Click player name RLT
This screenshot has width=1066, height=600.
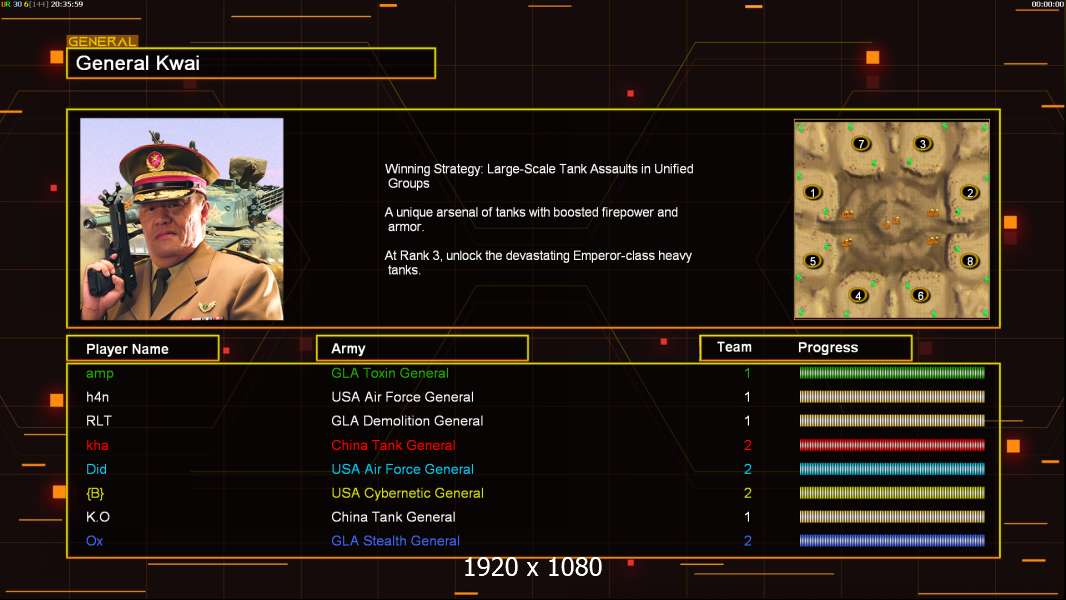click(99, 421)
